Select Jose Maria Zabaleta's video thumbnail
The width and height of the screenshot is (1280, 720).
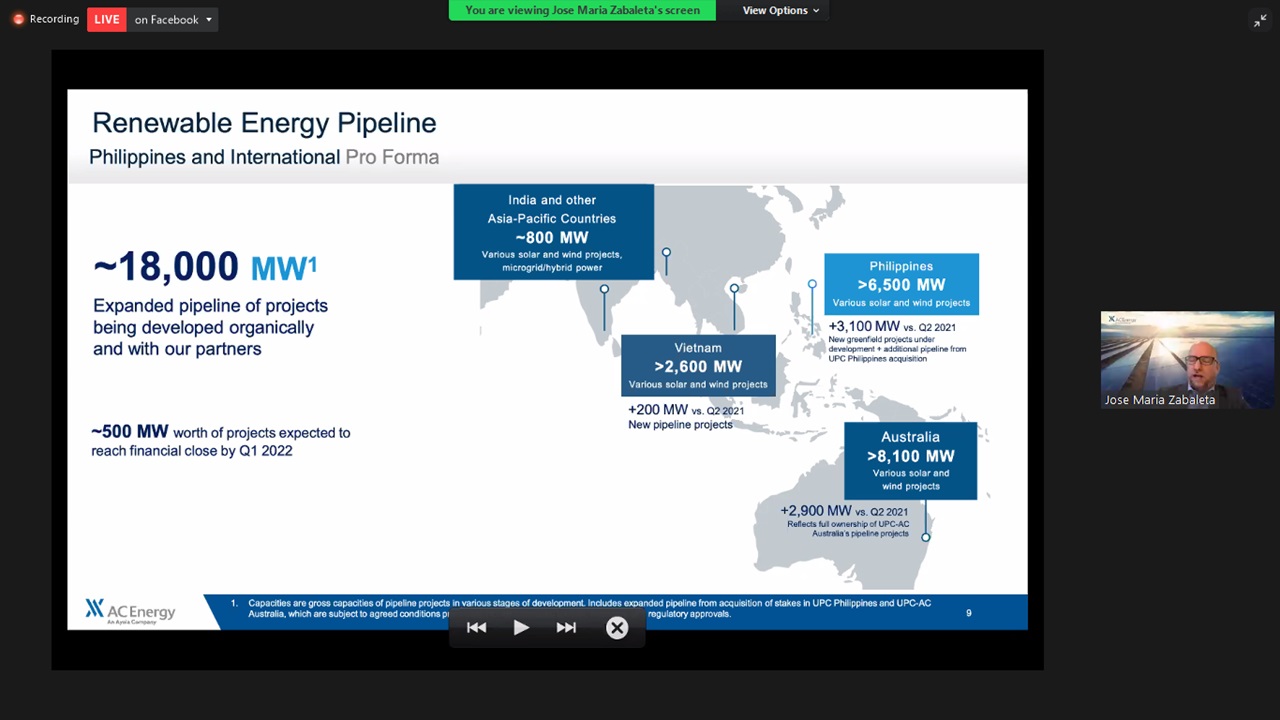click(x=1187, y=360)
